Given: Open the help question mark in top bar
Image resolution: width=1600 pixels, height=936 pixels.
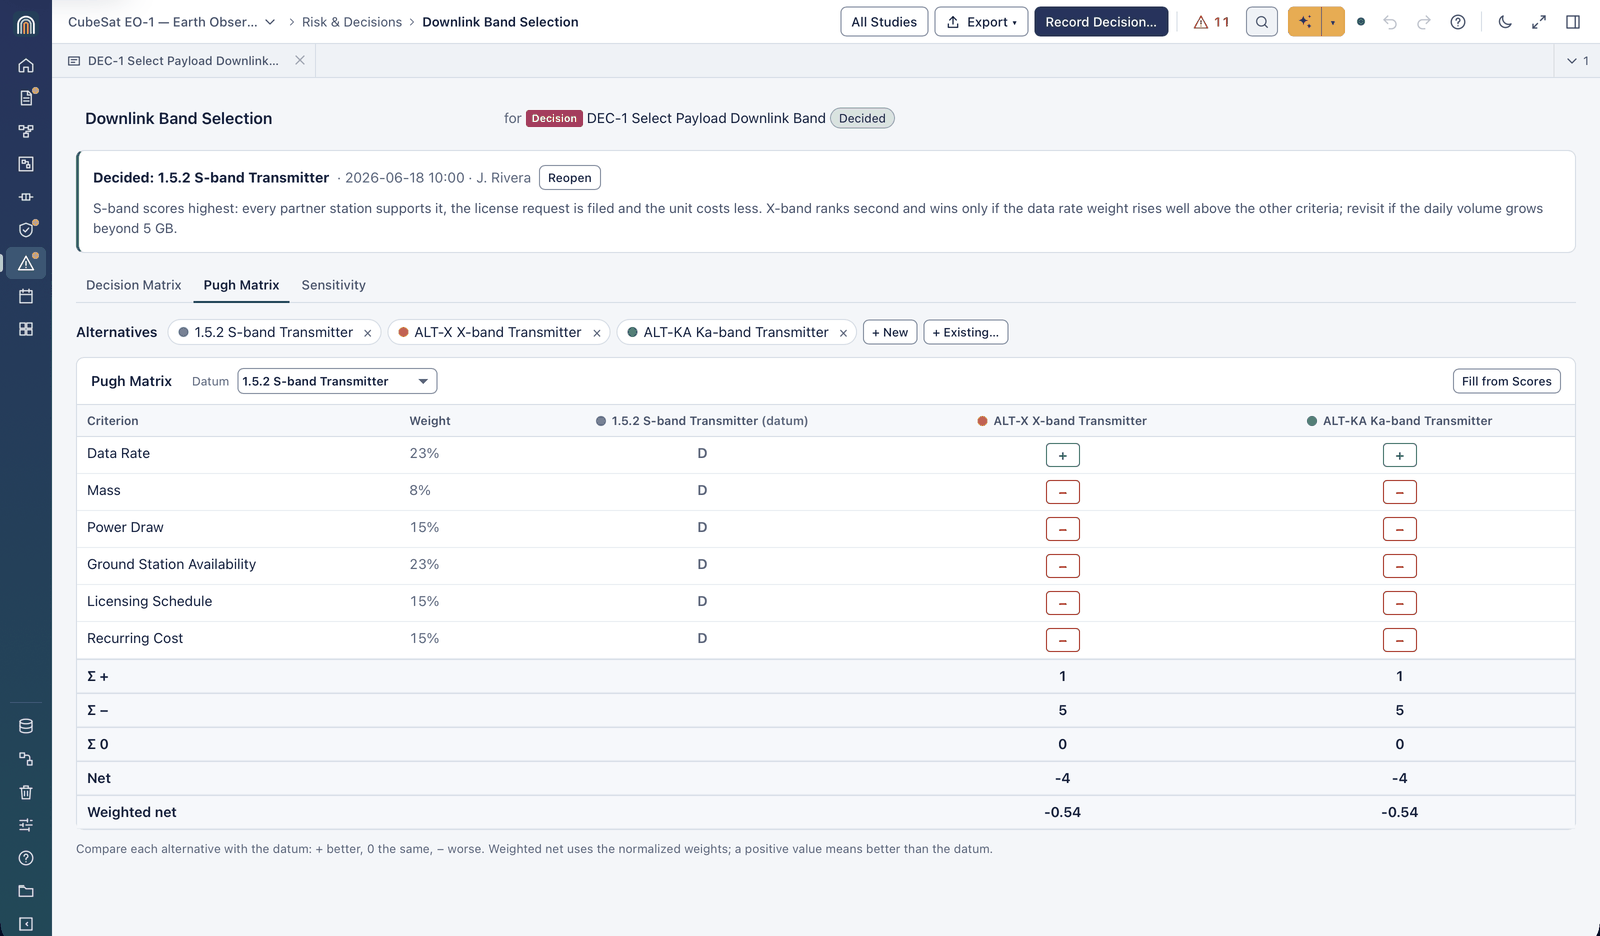Looking at the screenshot, I should click(x=1458, y=22).
